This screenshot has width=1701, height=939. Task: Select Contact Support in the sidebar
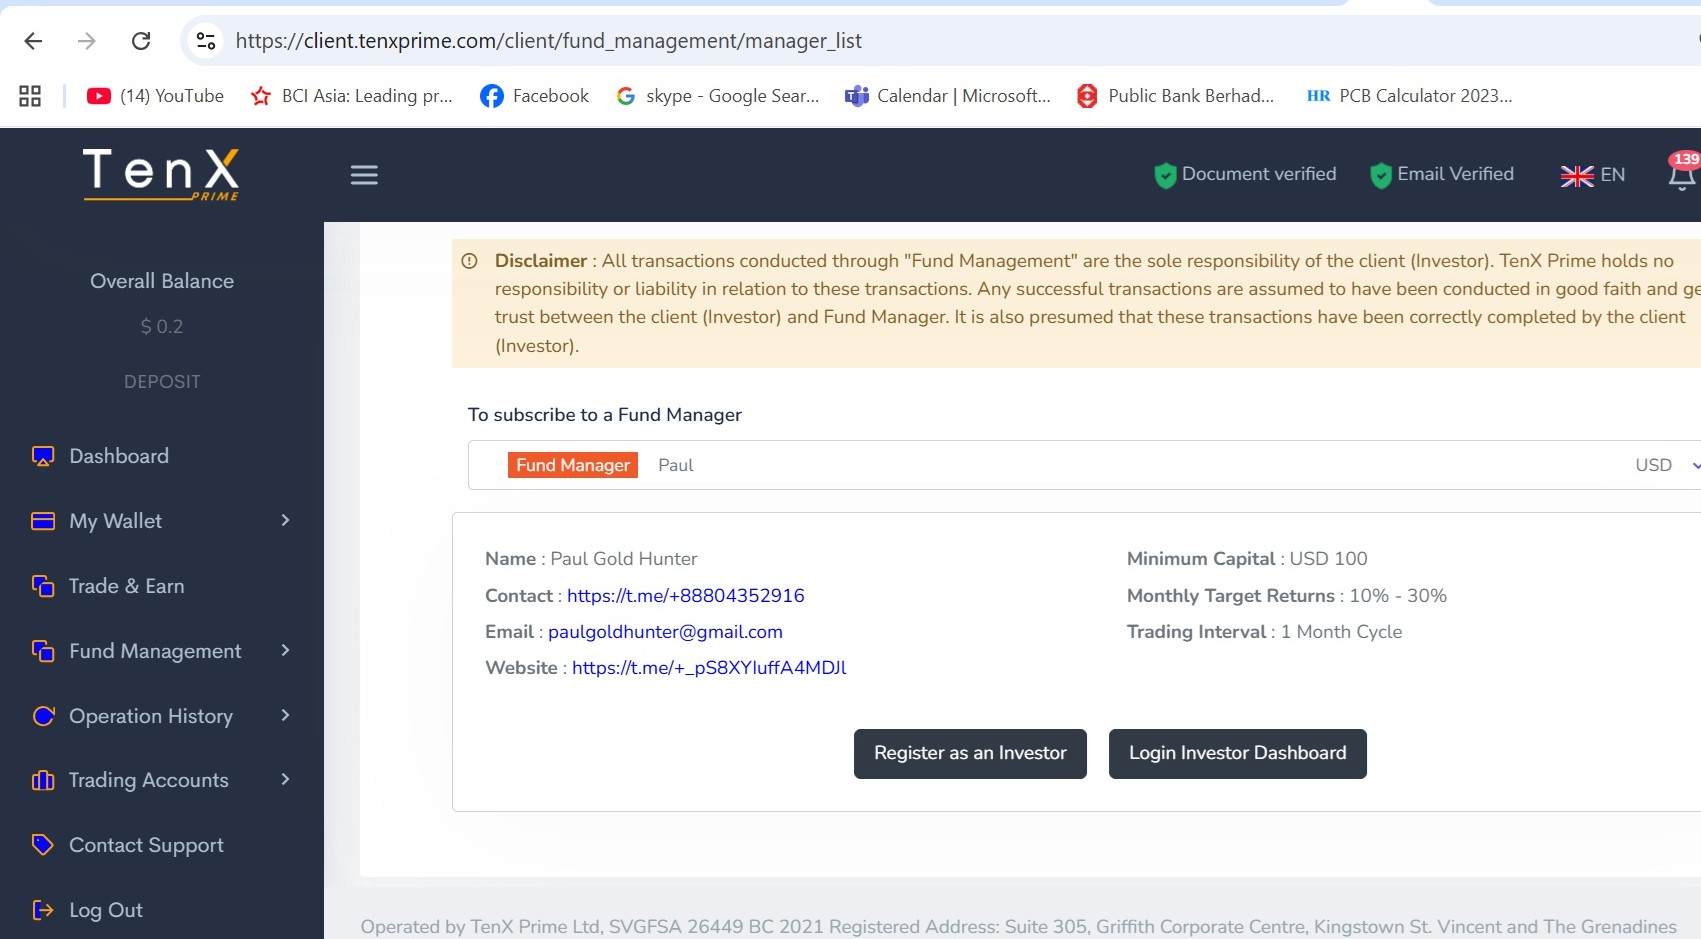(146, 845)
